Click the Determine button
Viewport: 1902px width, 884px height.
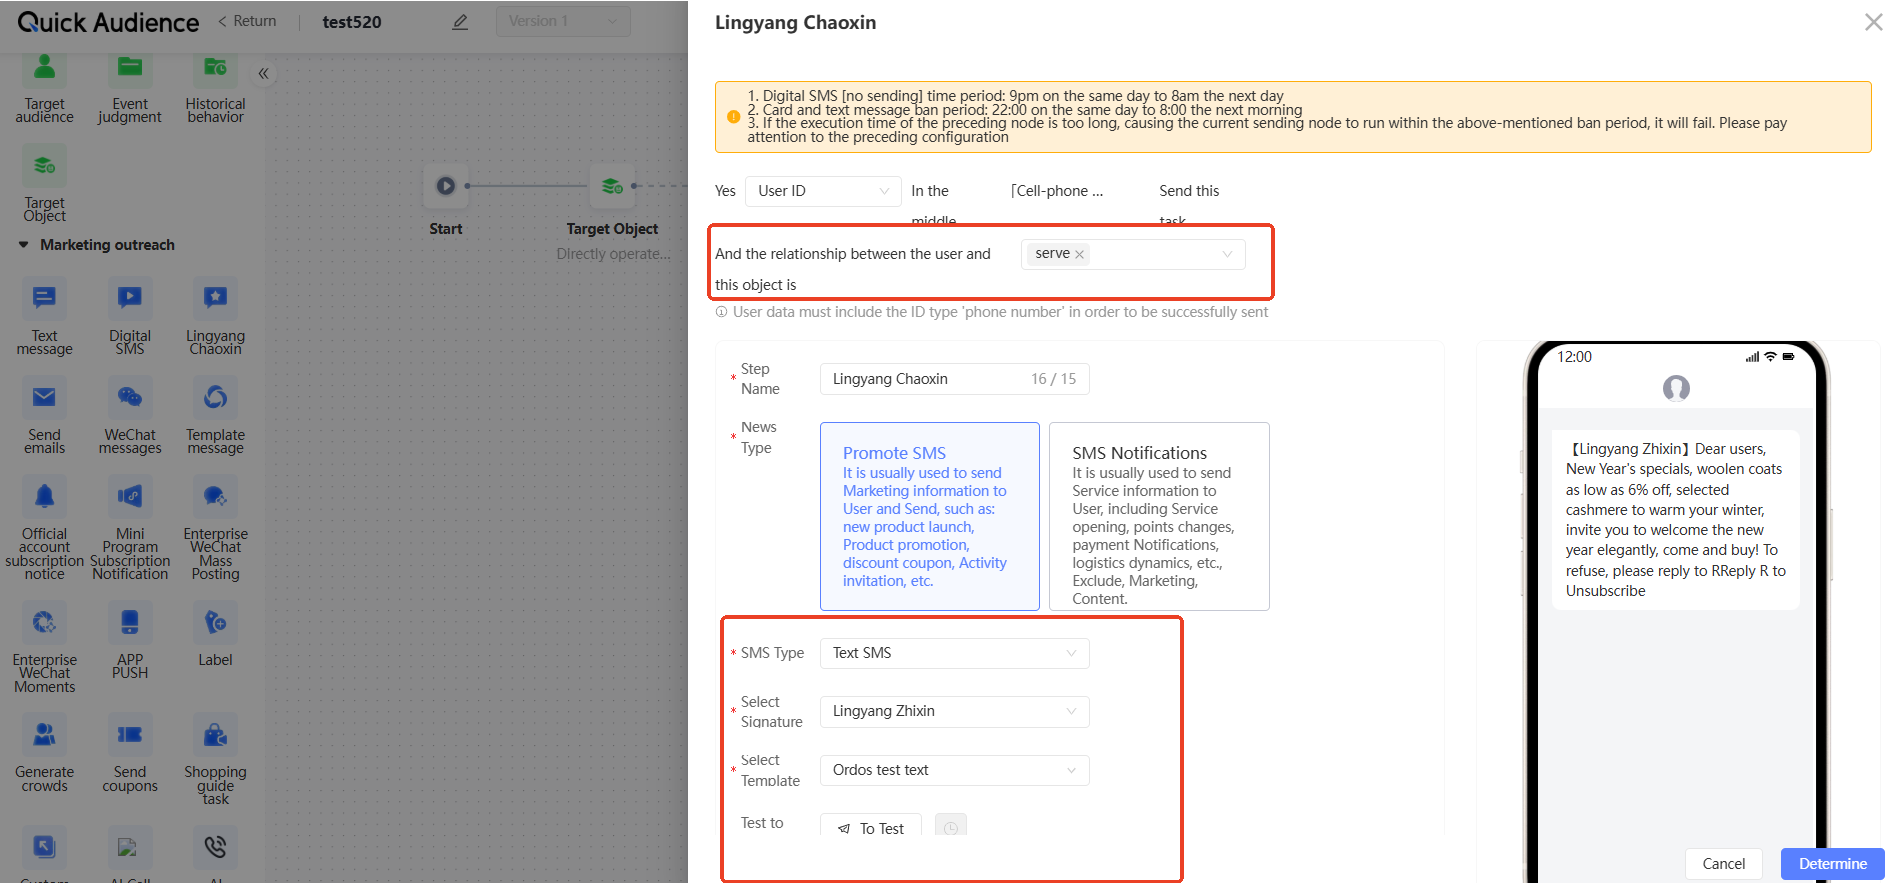pyautogui.click(x=1832, y=864)
